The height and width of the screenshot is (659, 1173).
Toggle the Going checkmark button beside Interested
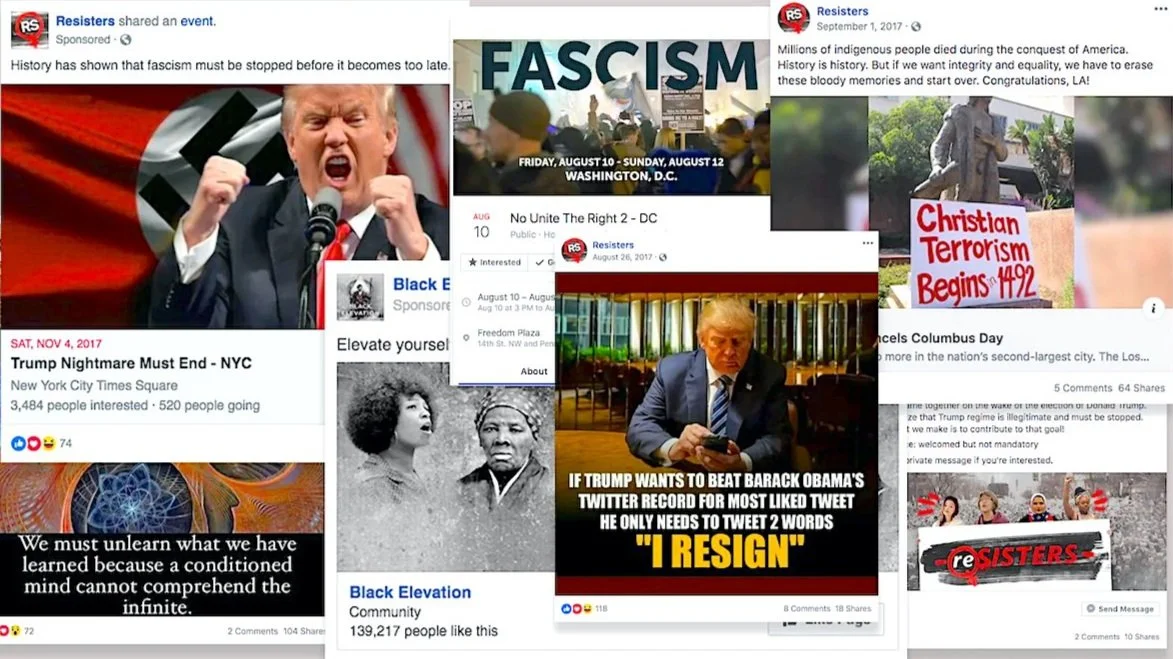click(x=543, y=263)
